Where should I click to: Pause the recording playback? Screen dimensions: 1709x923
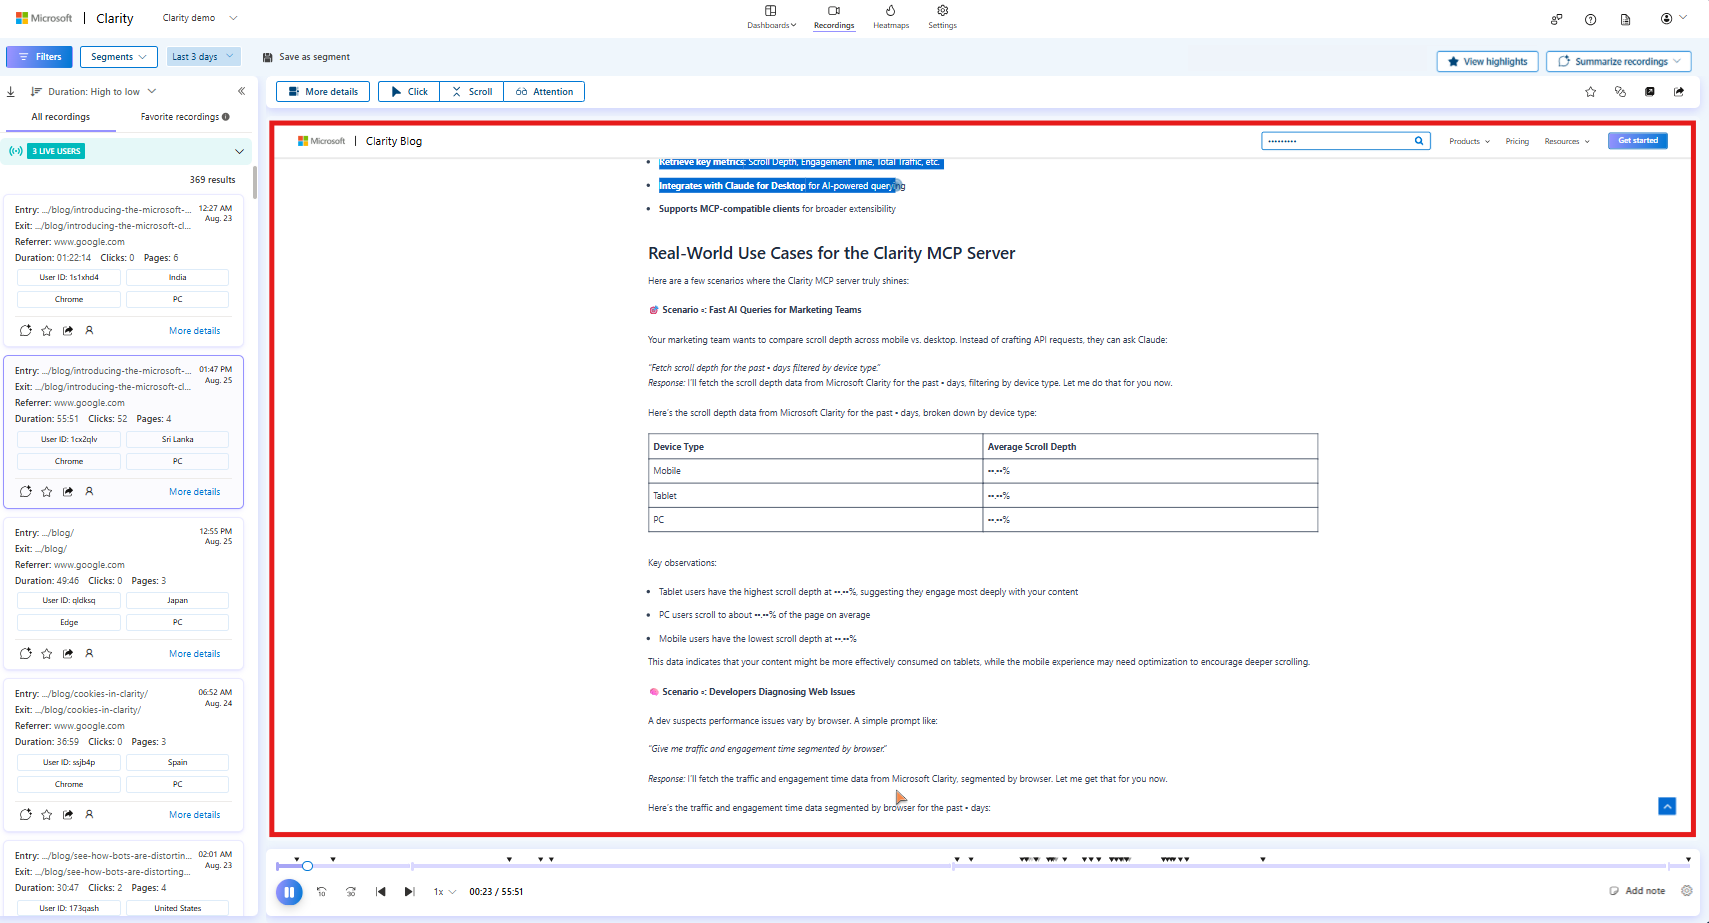[x=289, y=892]
